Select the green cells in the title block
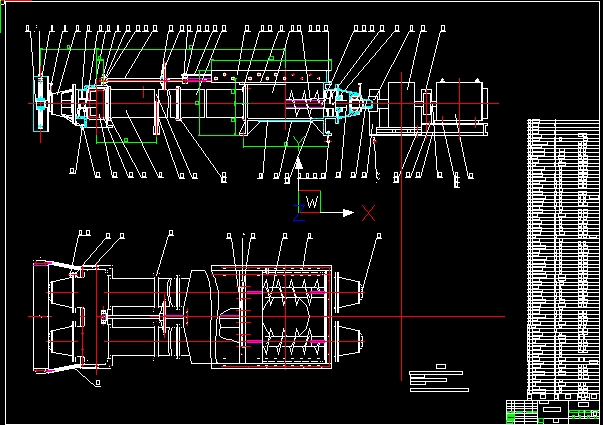This screenshot has width=603, height=425. tap(515, 416)
